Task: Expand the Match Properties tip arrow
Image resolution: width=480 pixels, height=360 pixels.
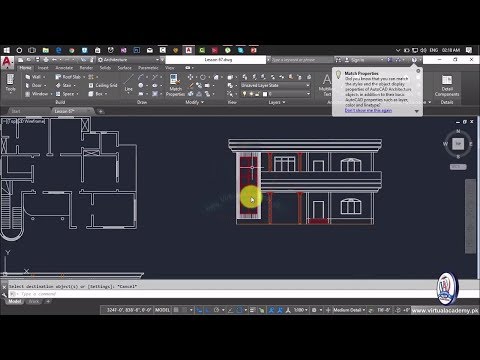Action: pyautogui.click(x=417, y=111)
